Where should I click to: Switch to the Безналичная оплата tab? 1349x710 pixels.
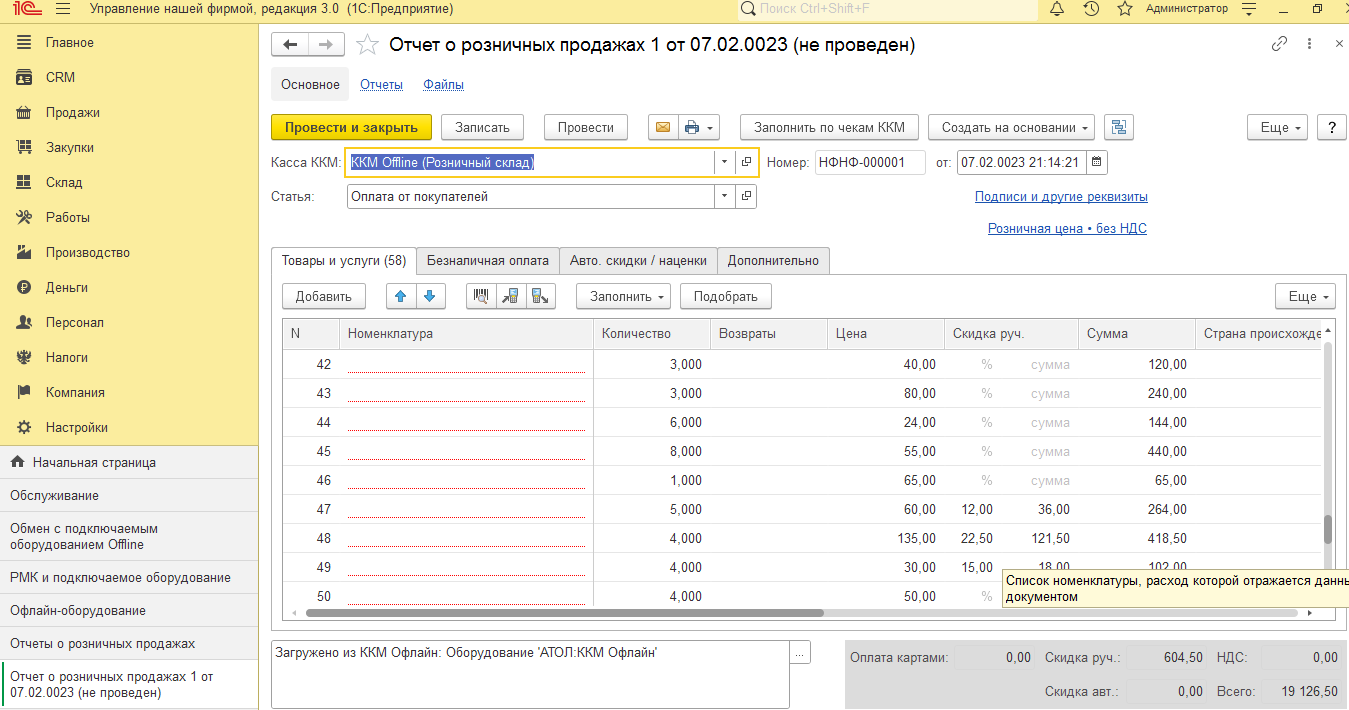488,261
